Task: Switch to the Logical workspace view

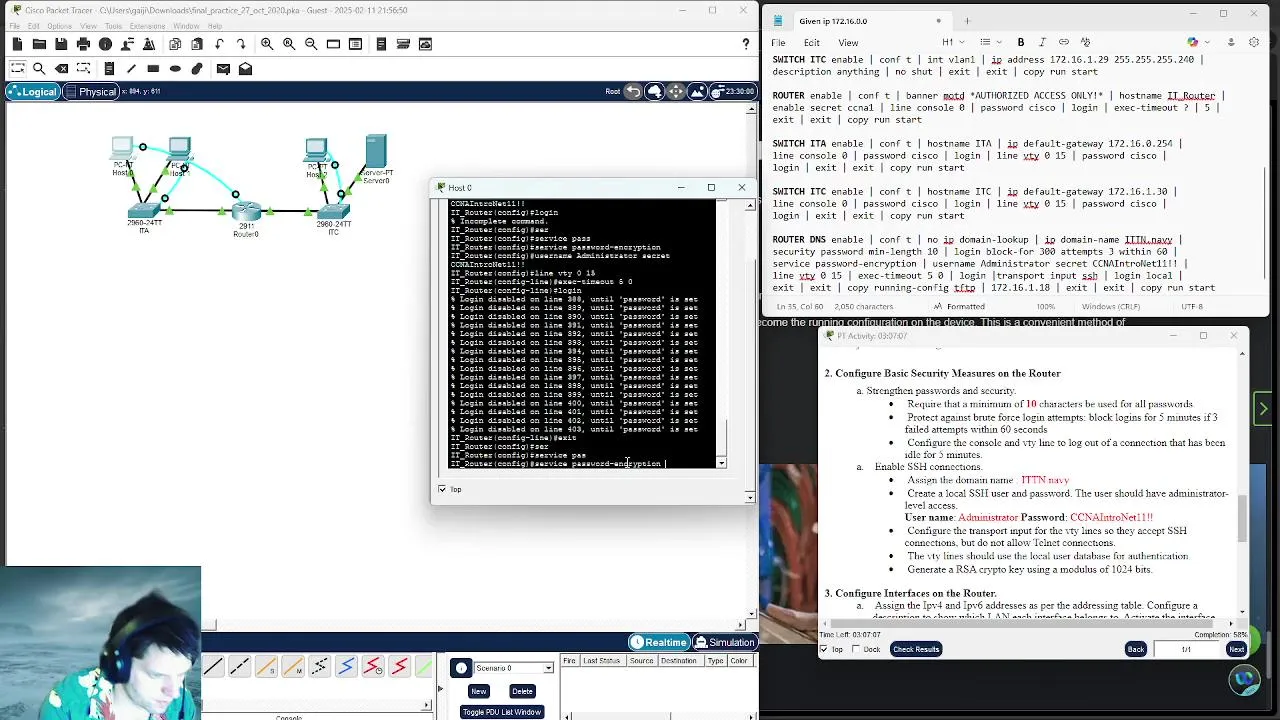Action: point(32,92)
